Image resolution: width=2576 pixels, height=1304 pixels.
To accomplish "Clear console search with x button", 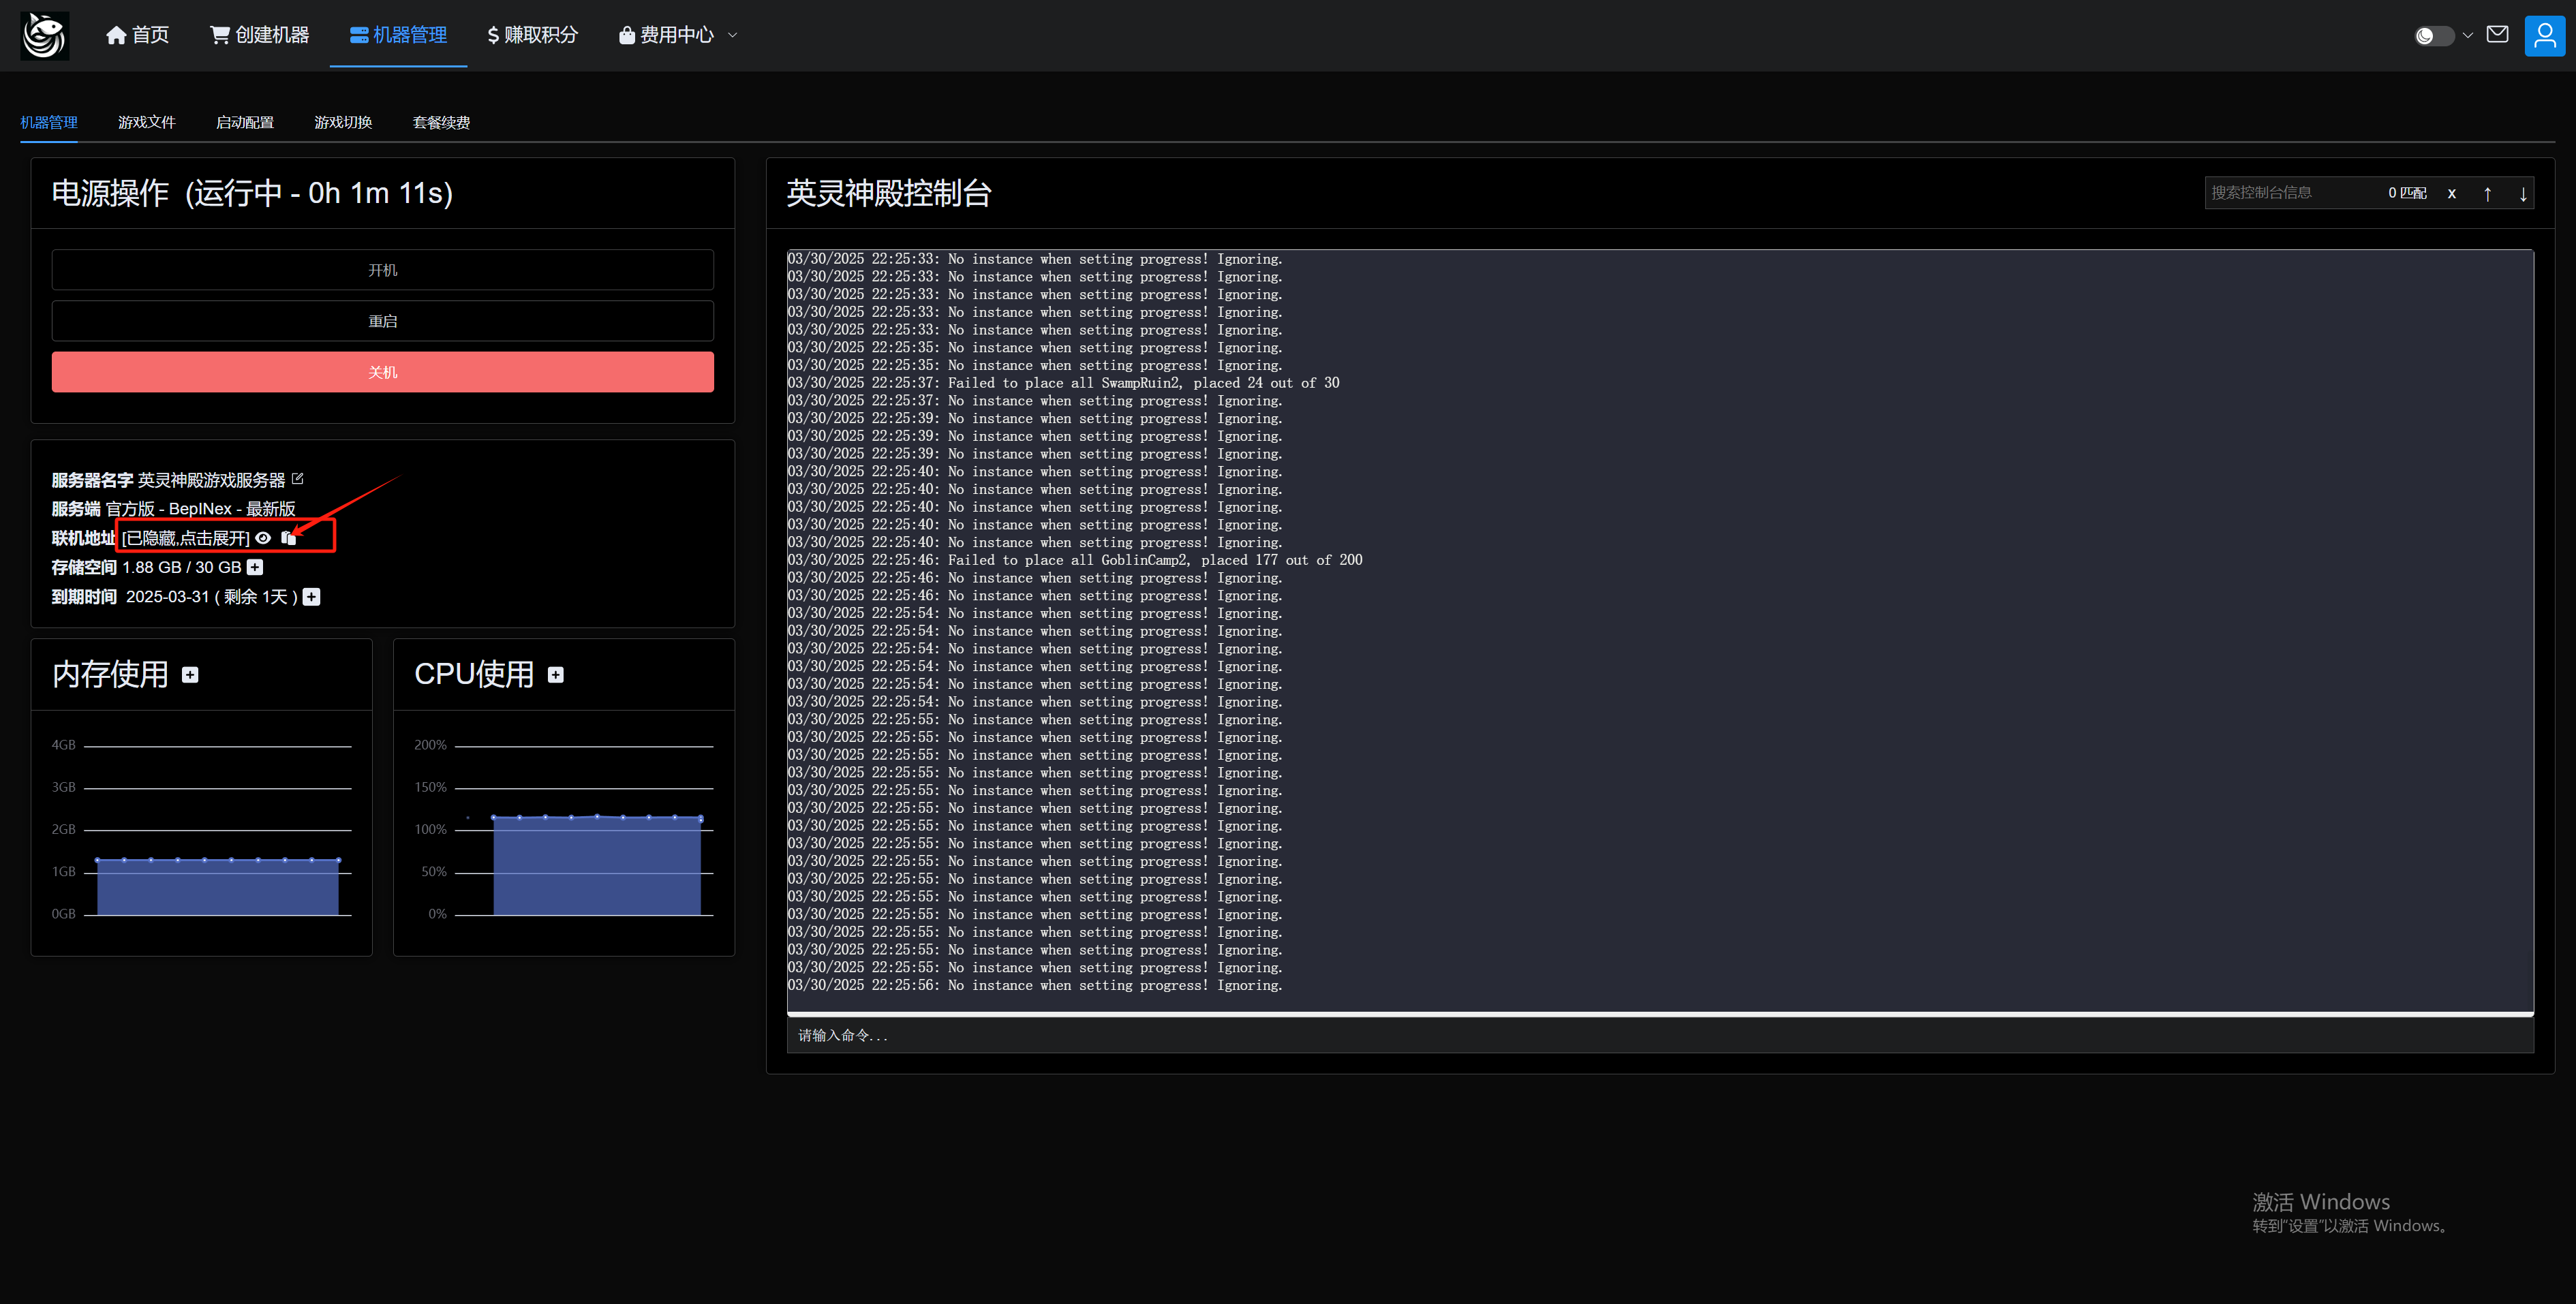I will pos(2451,194).
